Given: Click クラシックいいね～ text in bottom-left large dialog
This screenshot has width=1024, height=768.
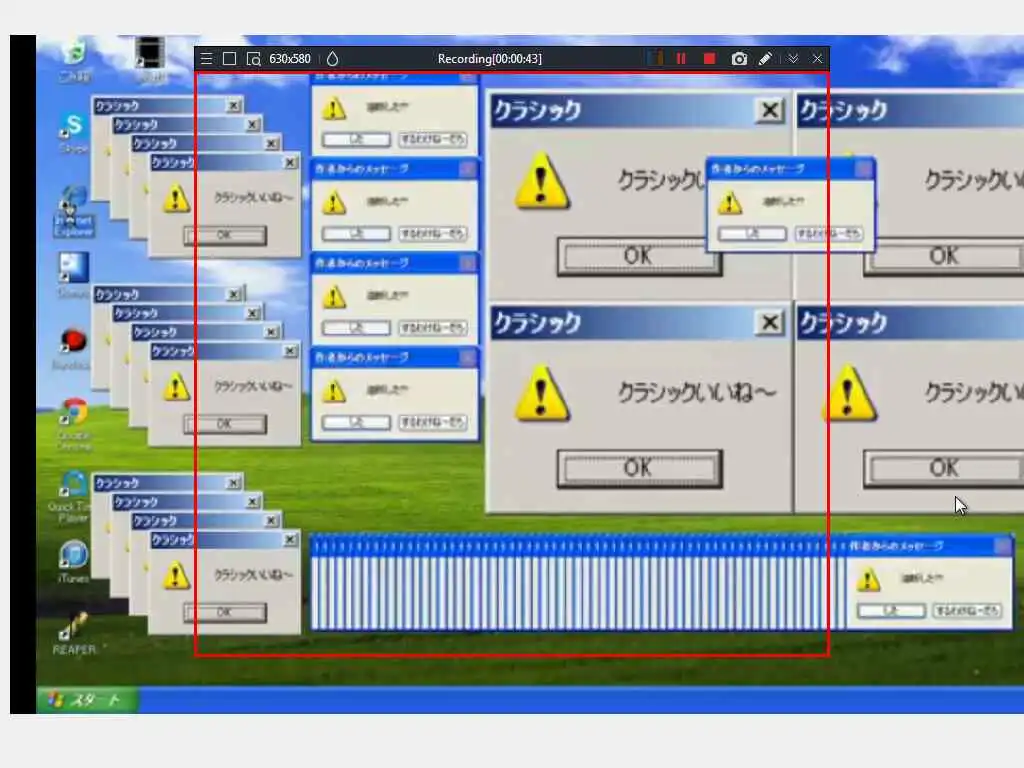Looking at the screenshot, I should (697, 392).
